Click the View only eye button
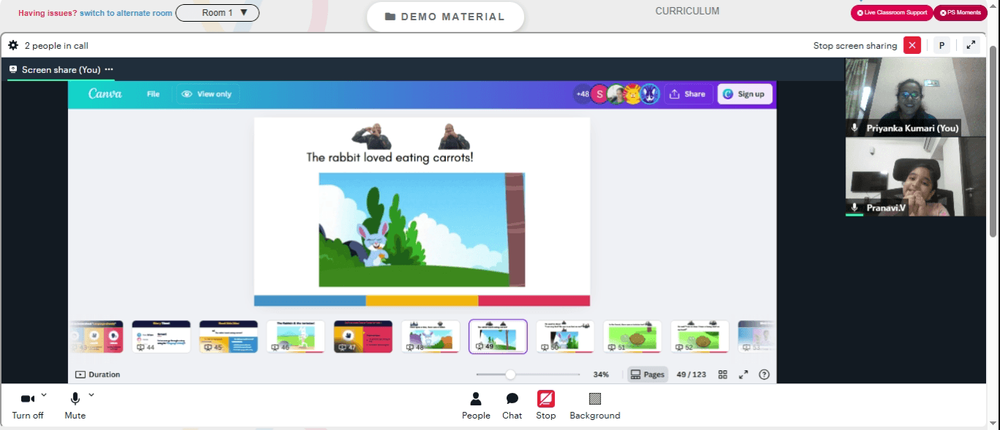 pos(207,94)
